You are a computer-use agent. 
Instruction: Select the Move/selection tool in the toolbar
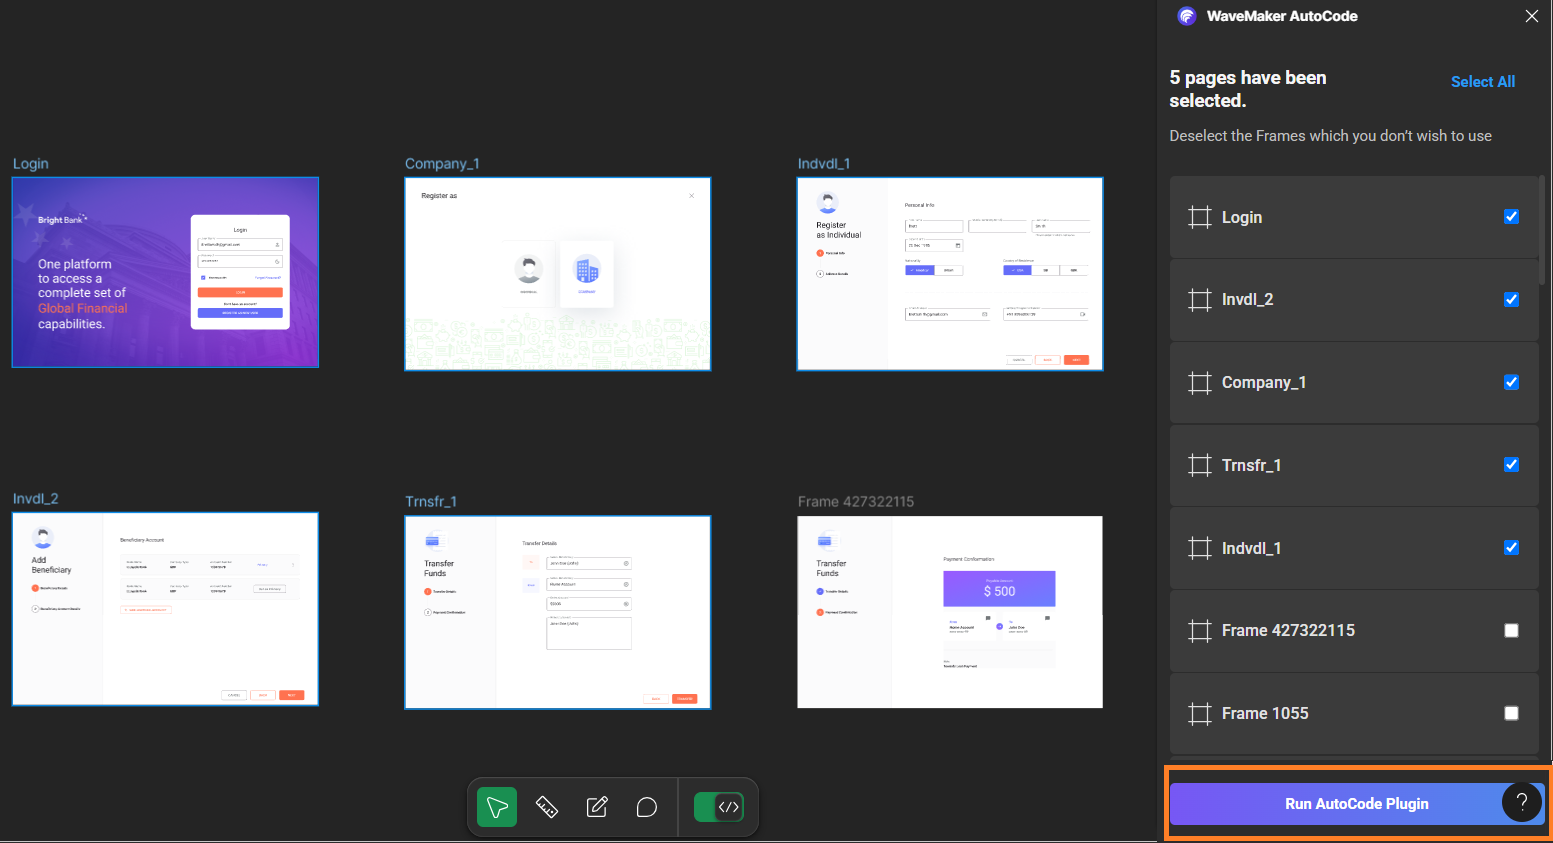point(495,806)
